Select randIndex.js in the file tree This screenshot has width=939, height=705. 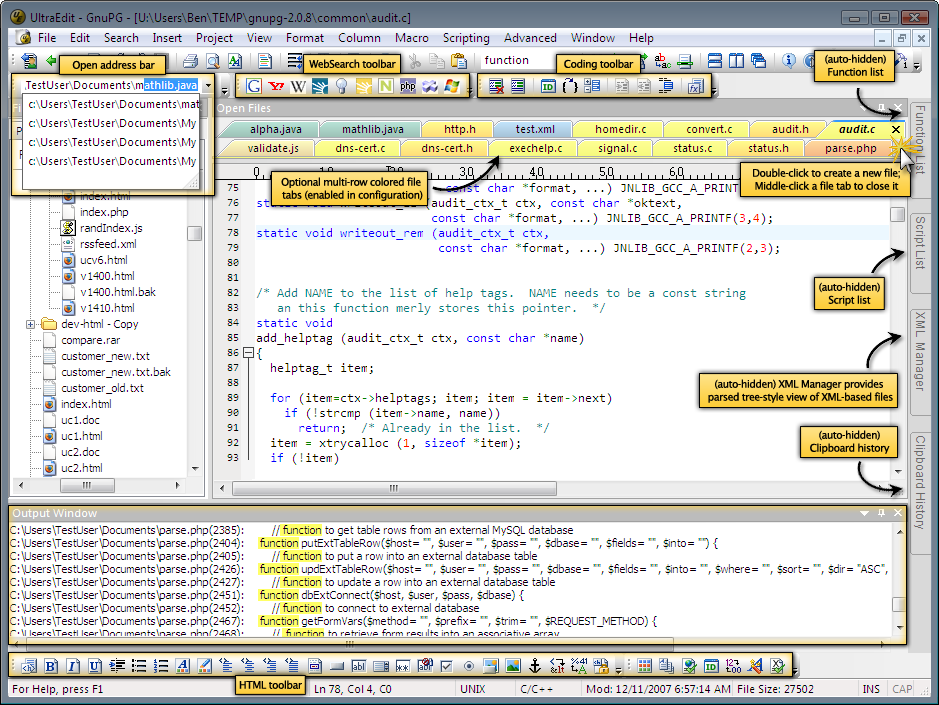coord(111,228)
